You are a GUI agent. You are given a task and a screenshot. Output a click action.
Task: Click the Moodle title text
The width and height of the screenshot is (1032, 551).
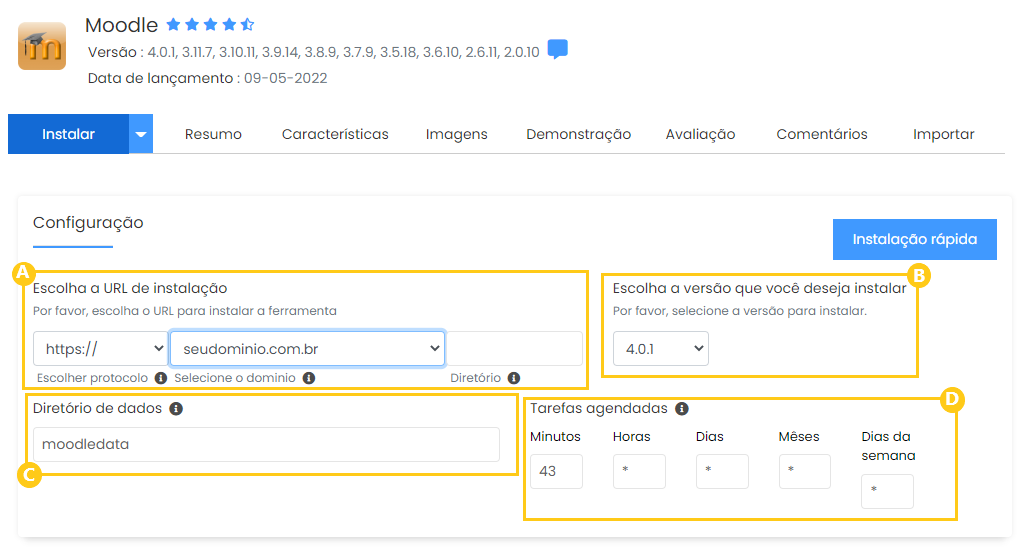click(x=122, y=25)
